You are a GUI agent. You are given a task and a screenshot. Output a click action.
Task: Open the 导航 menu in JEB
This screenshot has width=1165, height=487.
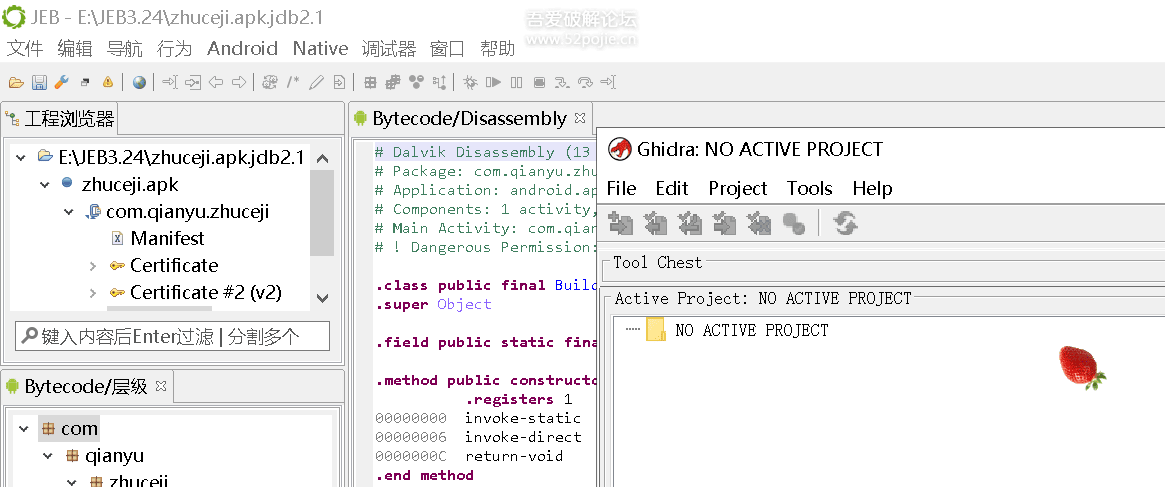[125, 49]
